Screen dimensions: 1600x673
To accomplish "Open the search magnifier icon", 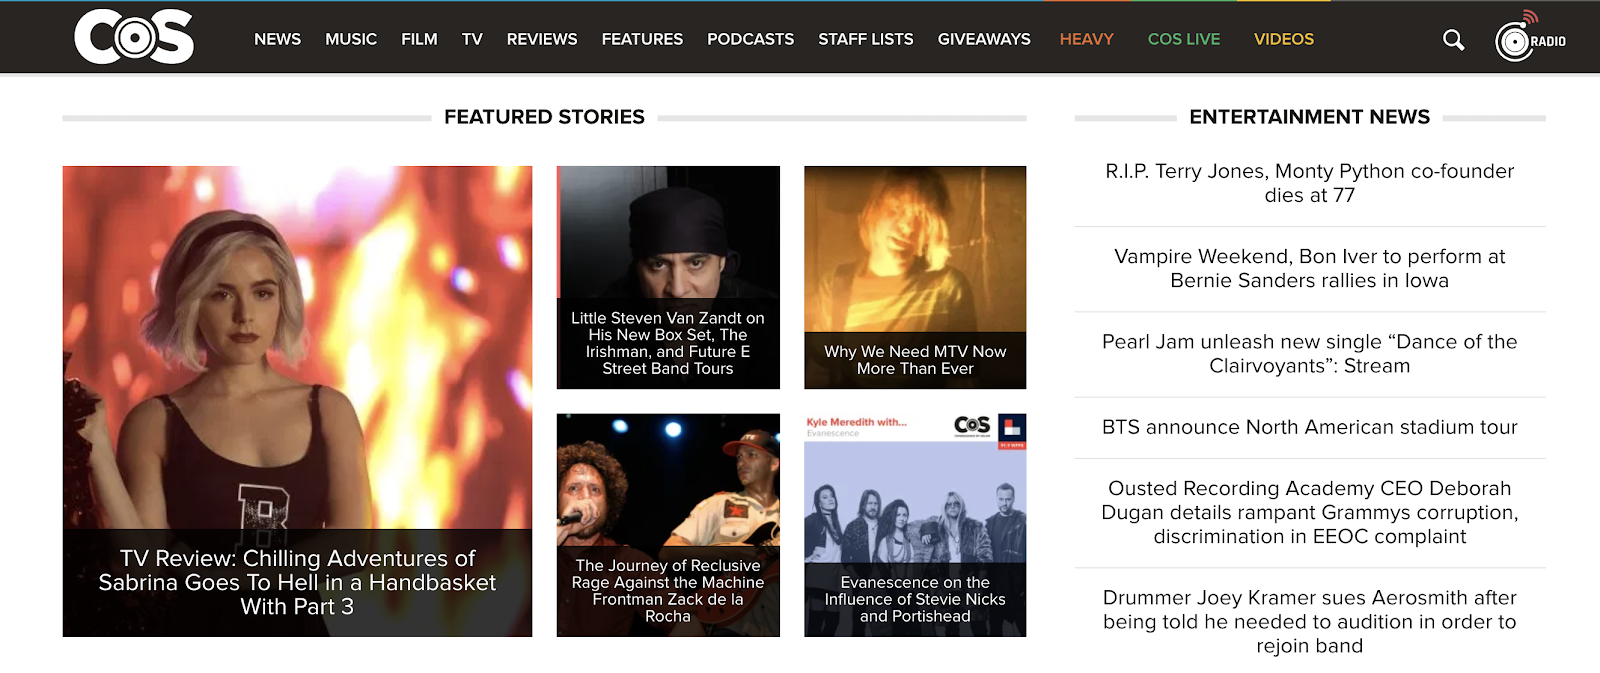I will 1452,39.
